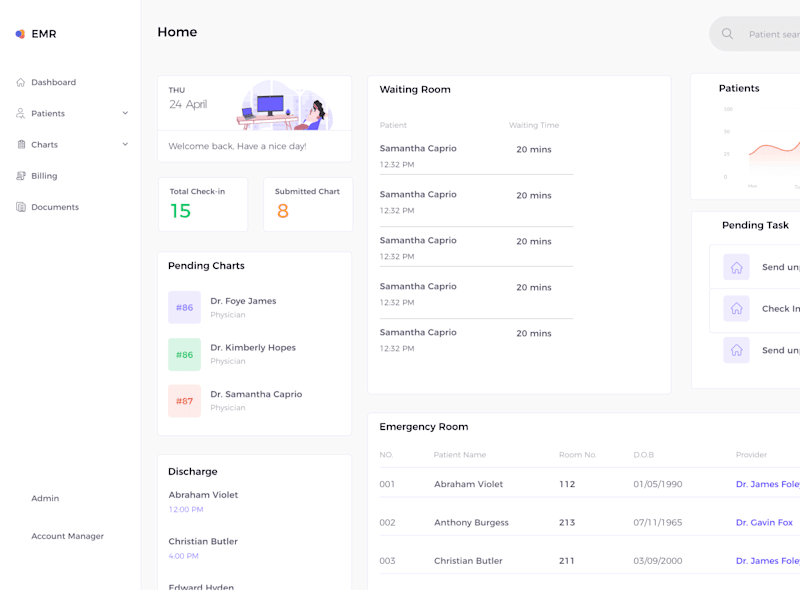Click the last Send pending task home icon
800x600 pixels.
(x=736, y=350)
